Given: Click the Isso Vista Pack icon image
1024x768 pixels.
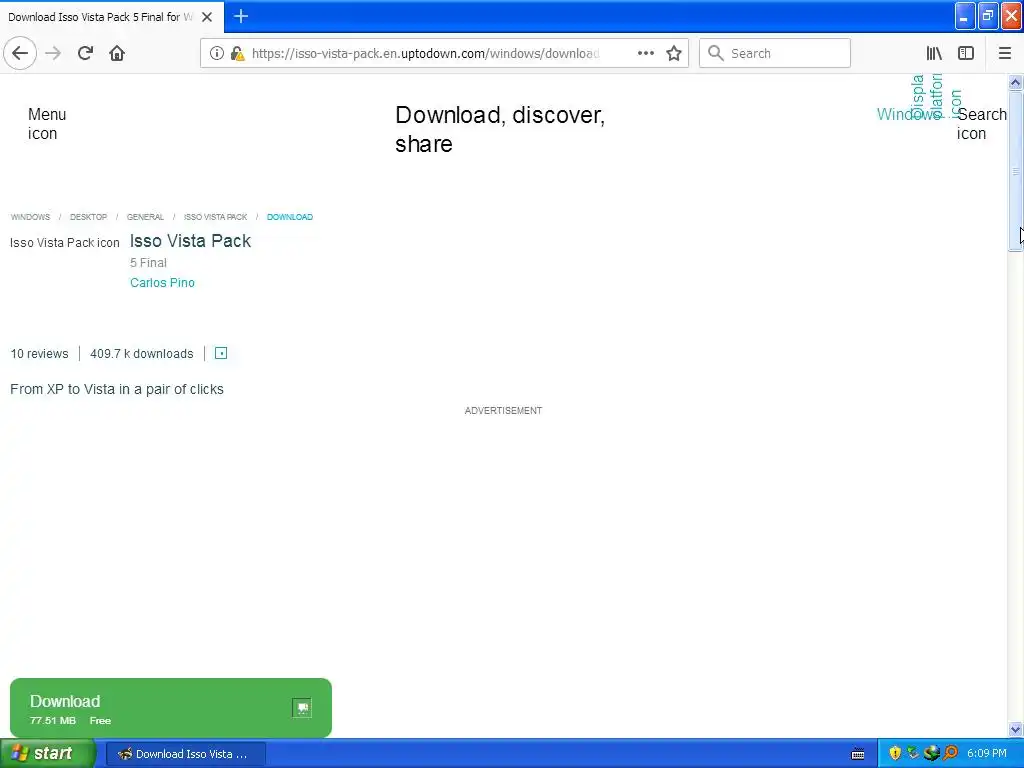Looking at the screenshot, I should point(65,243).
